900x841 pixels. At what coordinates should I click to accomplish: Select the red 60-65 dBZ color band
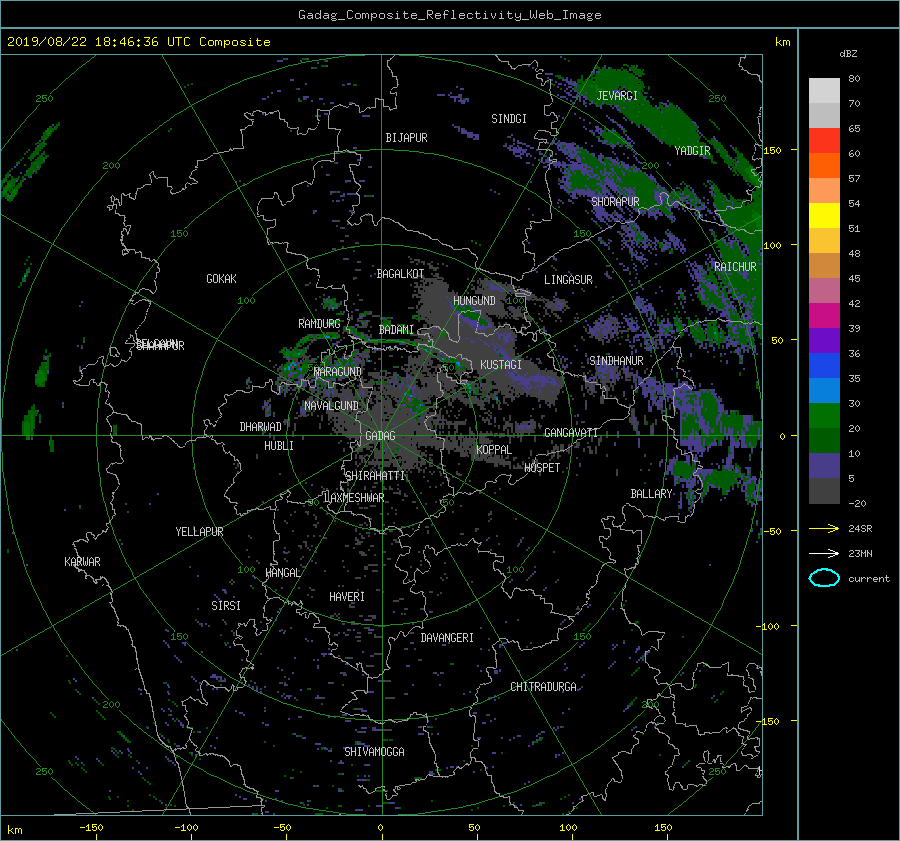click(x=824, y=140)
